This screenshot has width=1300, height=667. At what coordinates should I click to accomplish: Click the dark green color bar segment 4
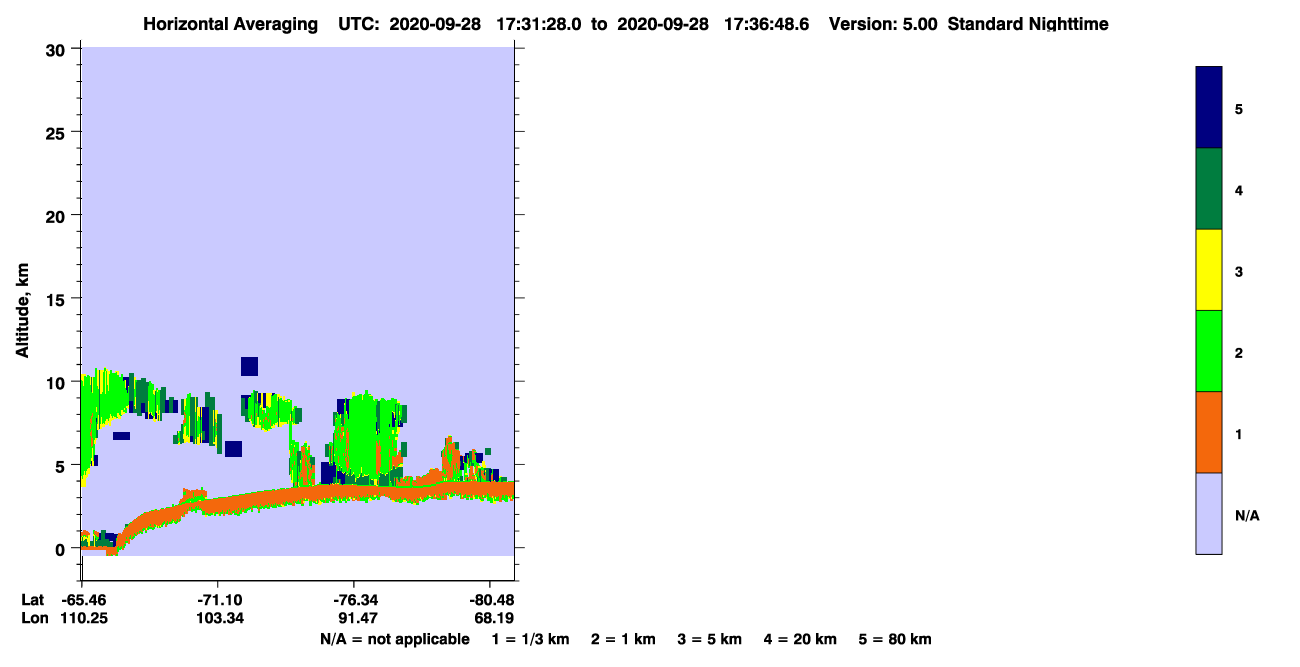coord(1209,189)
